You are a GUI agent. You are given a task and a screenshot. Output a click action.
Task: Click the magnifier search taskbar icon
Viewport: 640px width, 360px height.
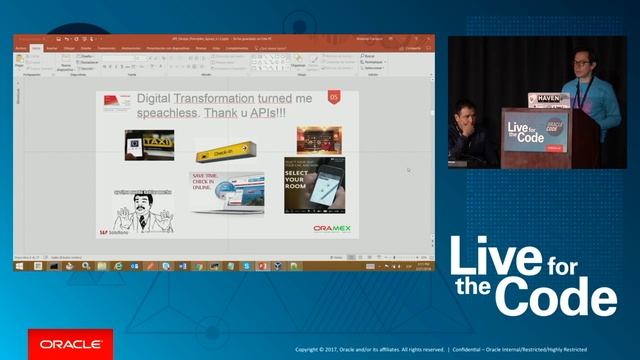pos(86,266)
